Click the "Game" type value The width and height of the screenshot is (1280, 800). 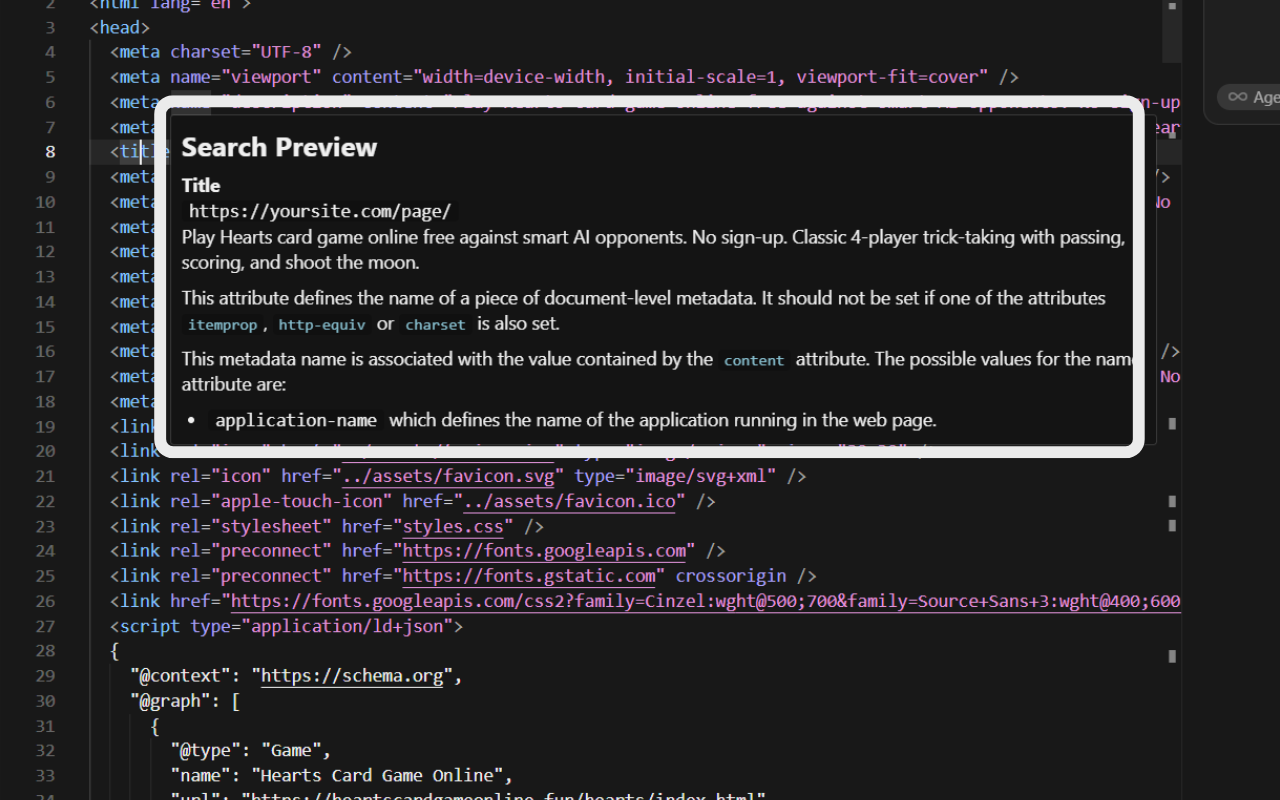coord(292,751)
